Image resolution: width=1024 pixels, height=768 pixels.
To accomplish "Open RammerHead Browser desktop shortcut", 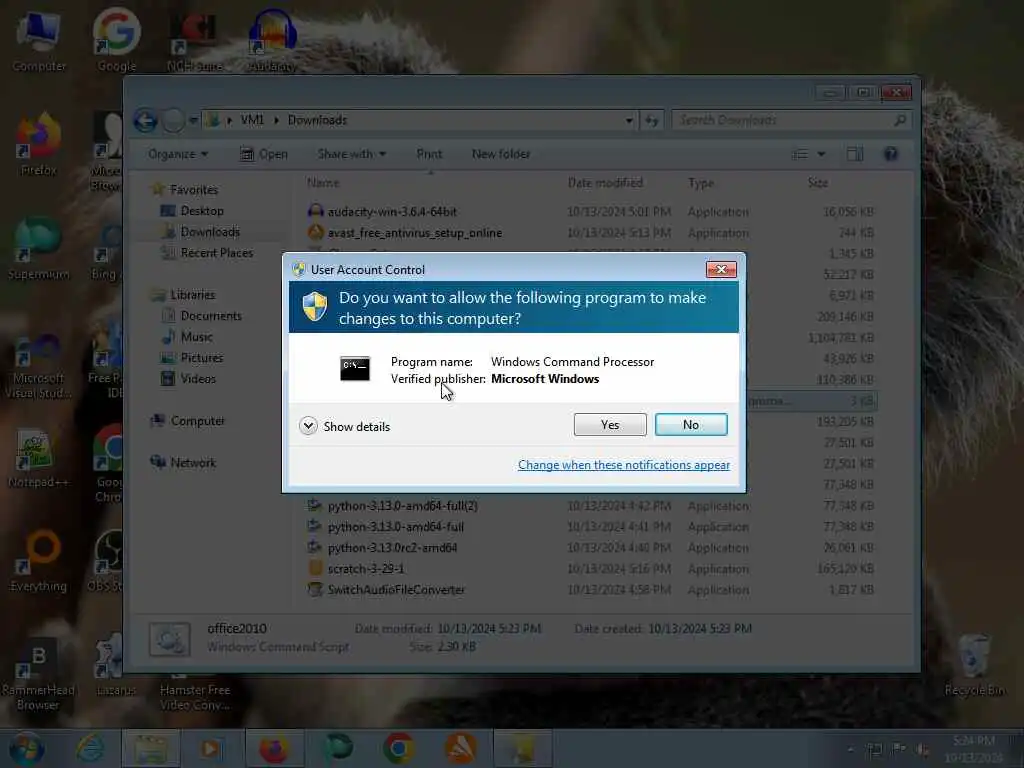I will [39, 675].
